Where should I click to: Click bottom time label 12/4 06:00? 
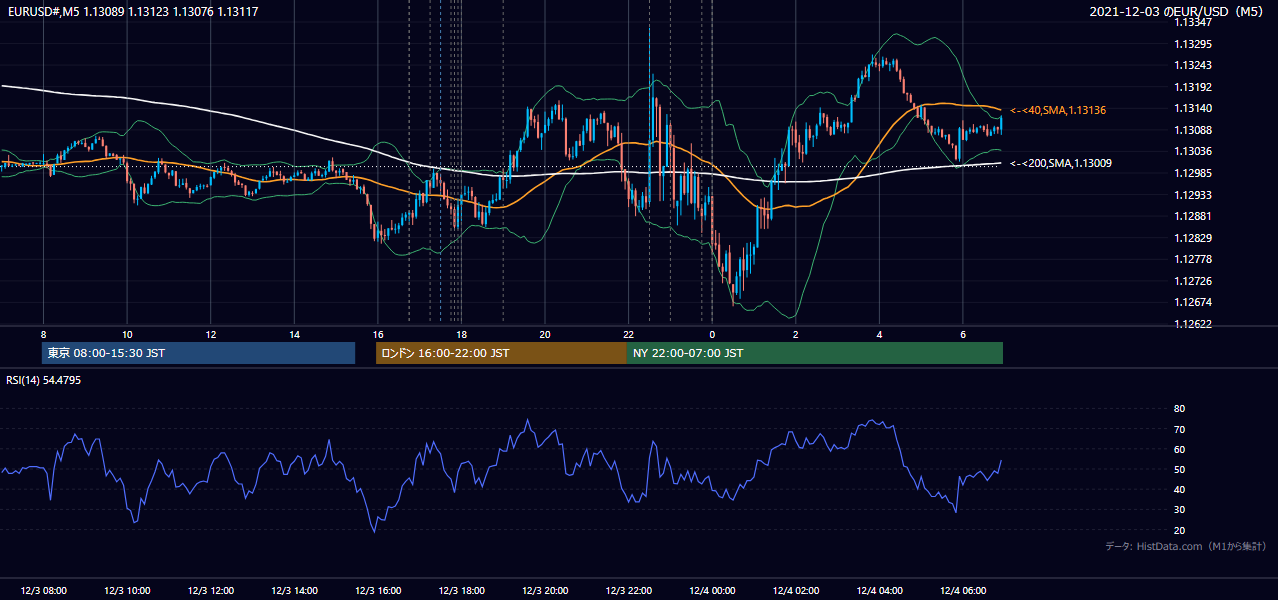[962, 591]
